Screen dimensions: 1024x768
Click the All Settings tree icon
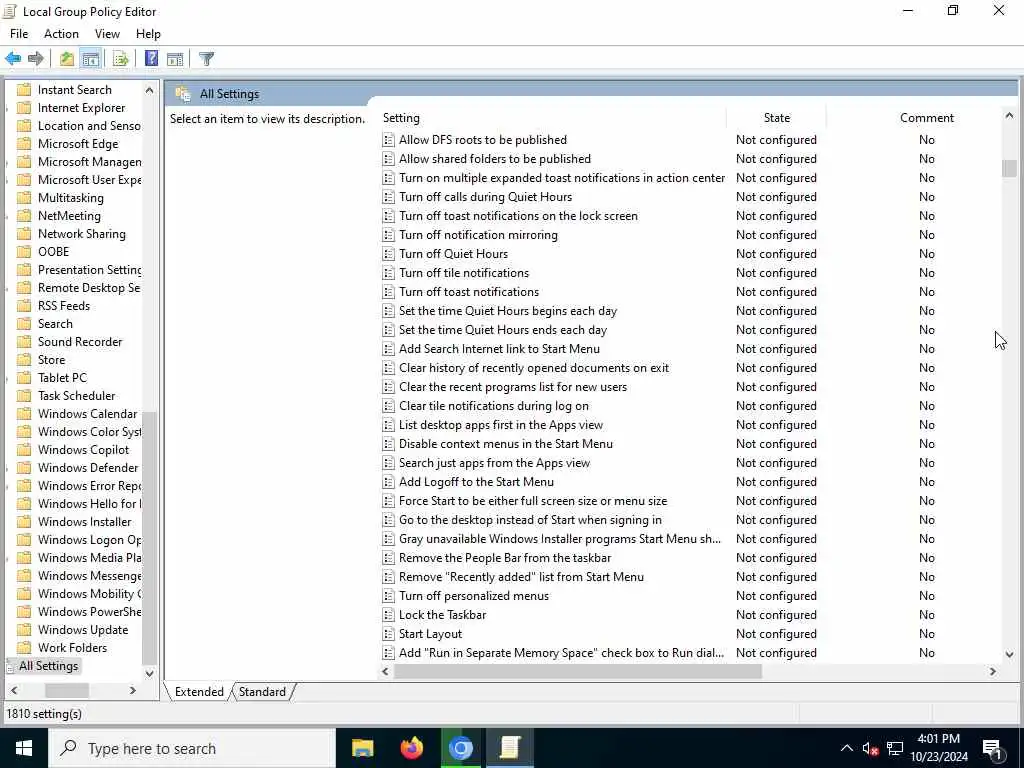point(10,666)
